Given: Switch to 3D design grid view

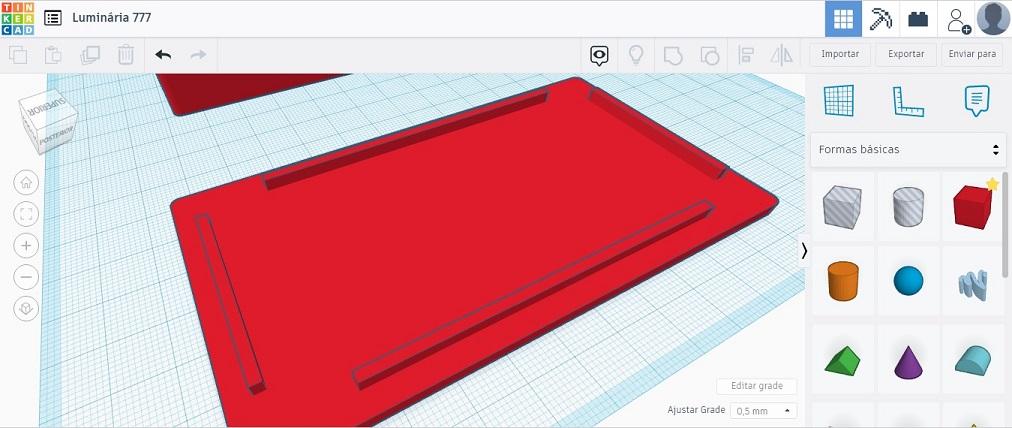Looking at the screenshot, I should (x=843, y=19).
